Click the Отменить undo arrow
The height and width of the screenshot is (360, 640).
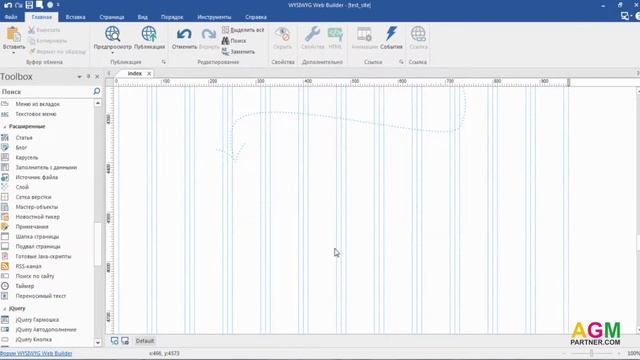tap(184, 34)
